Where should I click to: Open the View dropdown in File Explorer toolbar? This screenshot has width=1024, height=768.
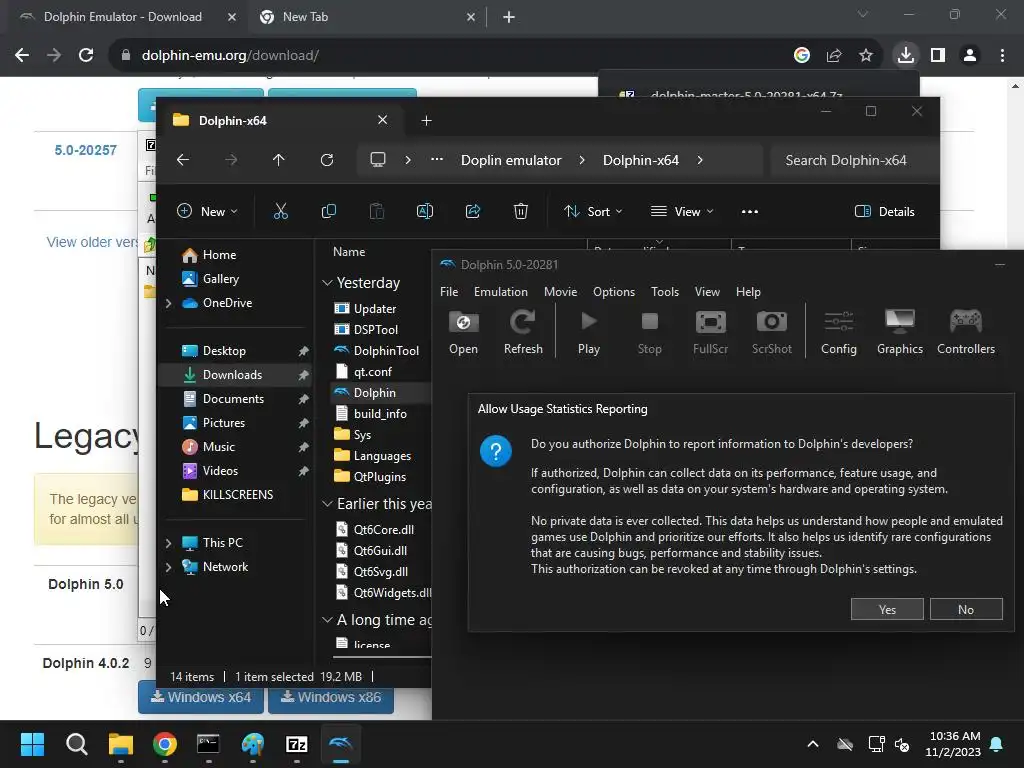682,211
